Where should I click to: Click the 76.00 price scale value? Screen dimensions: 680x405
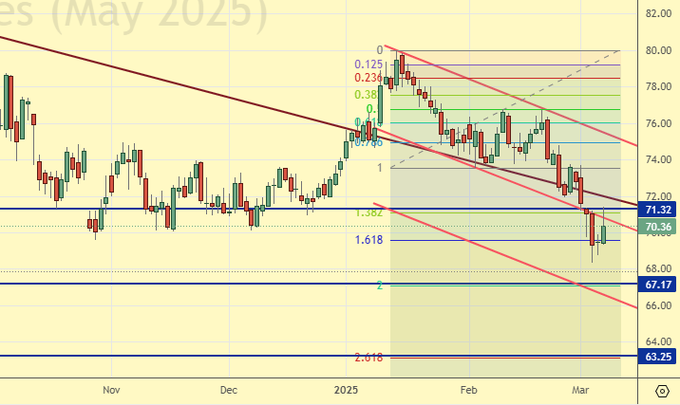point(657,123)
